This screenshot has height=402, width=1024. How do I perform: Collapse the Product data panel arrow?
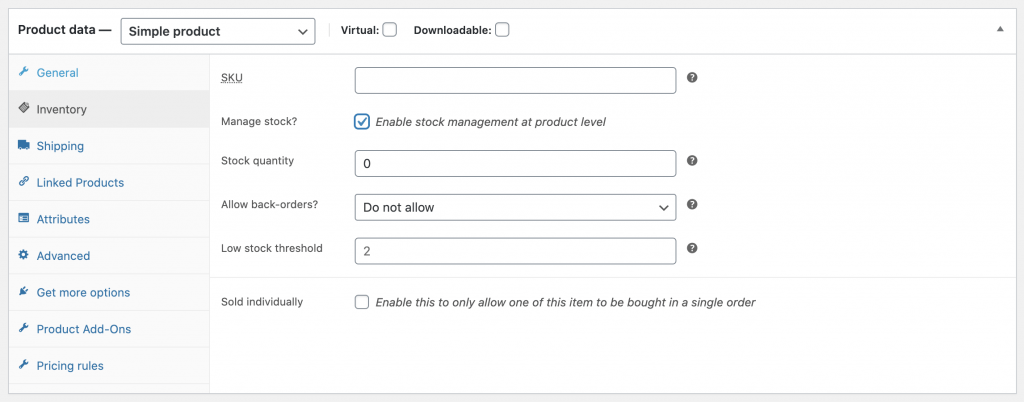coord(1000,29)
